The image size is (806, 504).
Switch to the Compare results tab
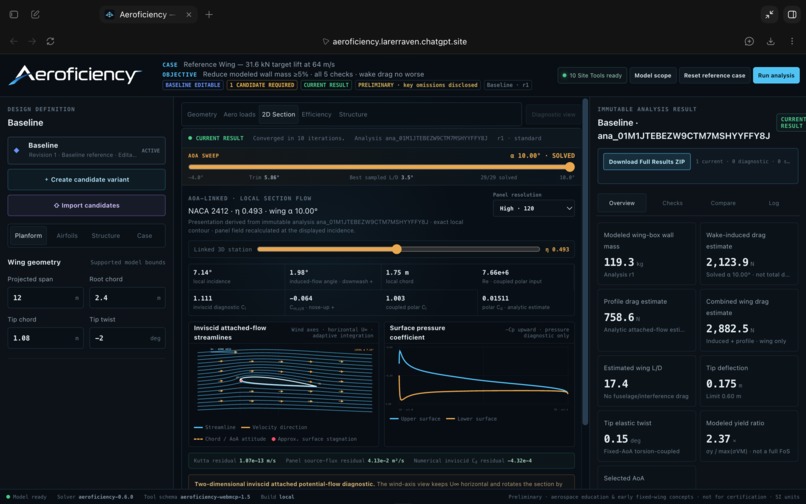723,203
